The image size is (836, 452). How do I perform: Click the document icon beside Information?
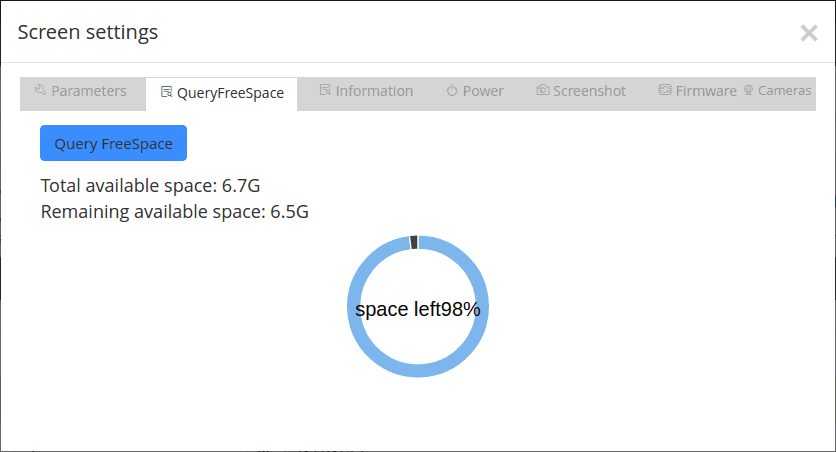[325, 90]
